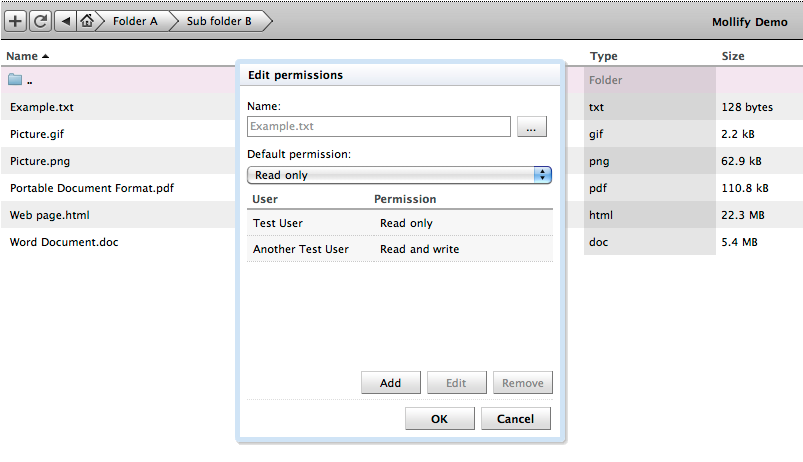Select Web page.html file
The image size is (803, 462).
point(50,215)
